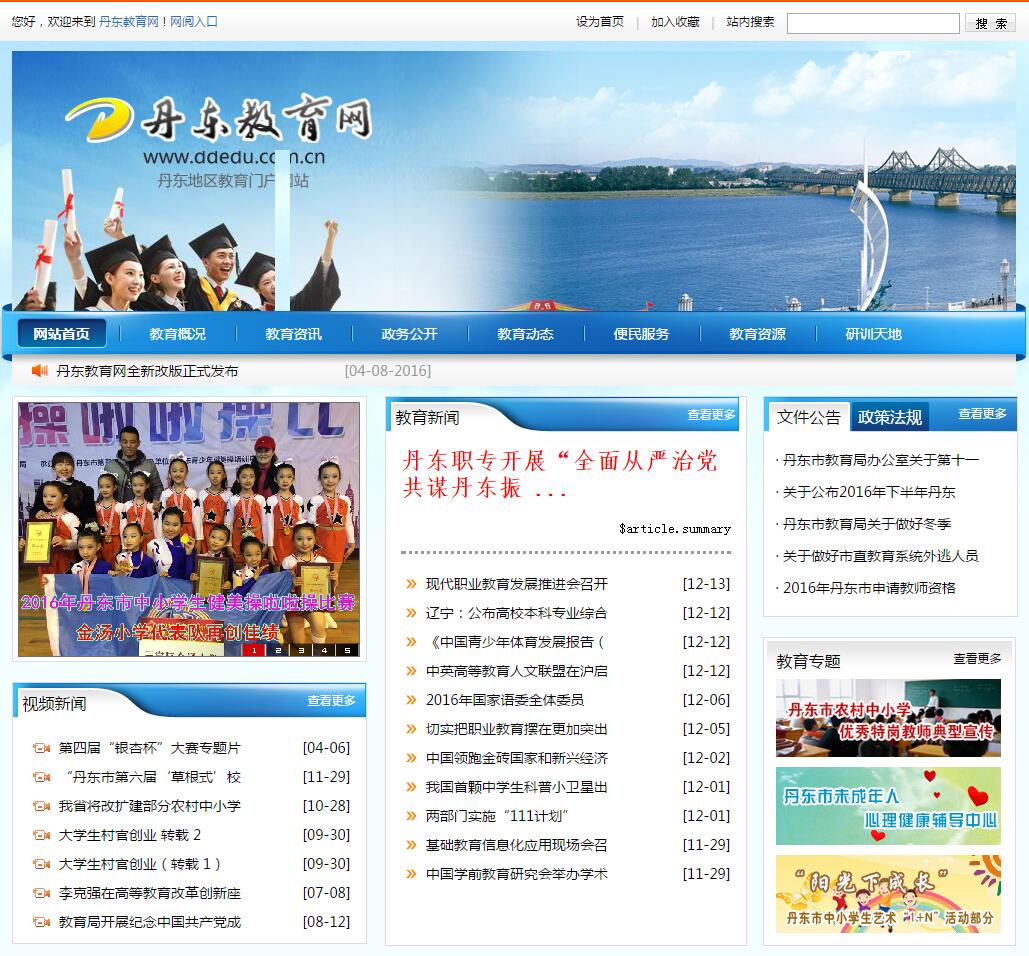Click arrow bullet beside 现代职业教育发展推进会召开
Screen dimensions: 1029x956
(411, 584)
